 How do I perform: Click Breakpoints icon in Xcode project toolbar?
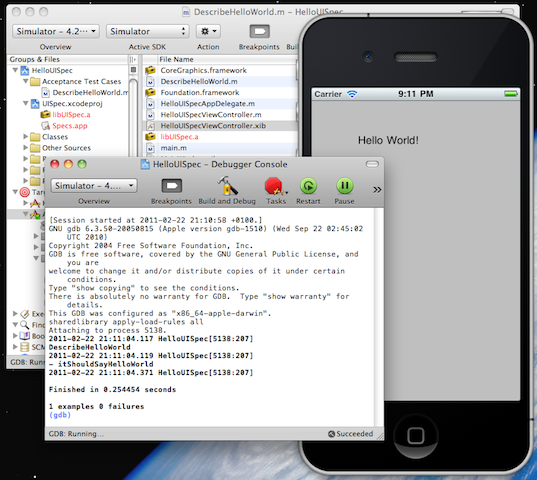(x=260, y=31)
